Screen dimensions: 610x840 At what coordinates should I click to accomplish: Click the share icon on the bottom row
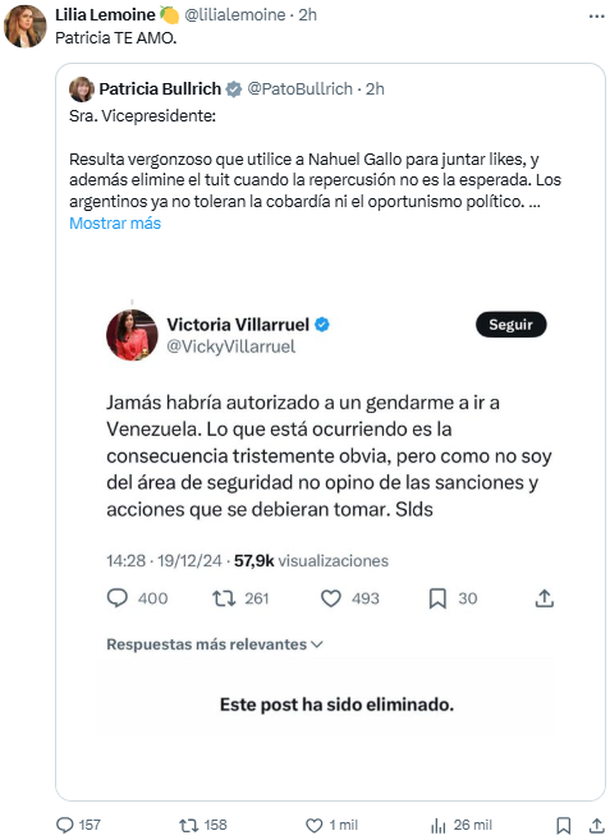pos(597,825)
